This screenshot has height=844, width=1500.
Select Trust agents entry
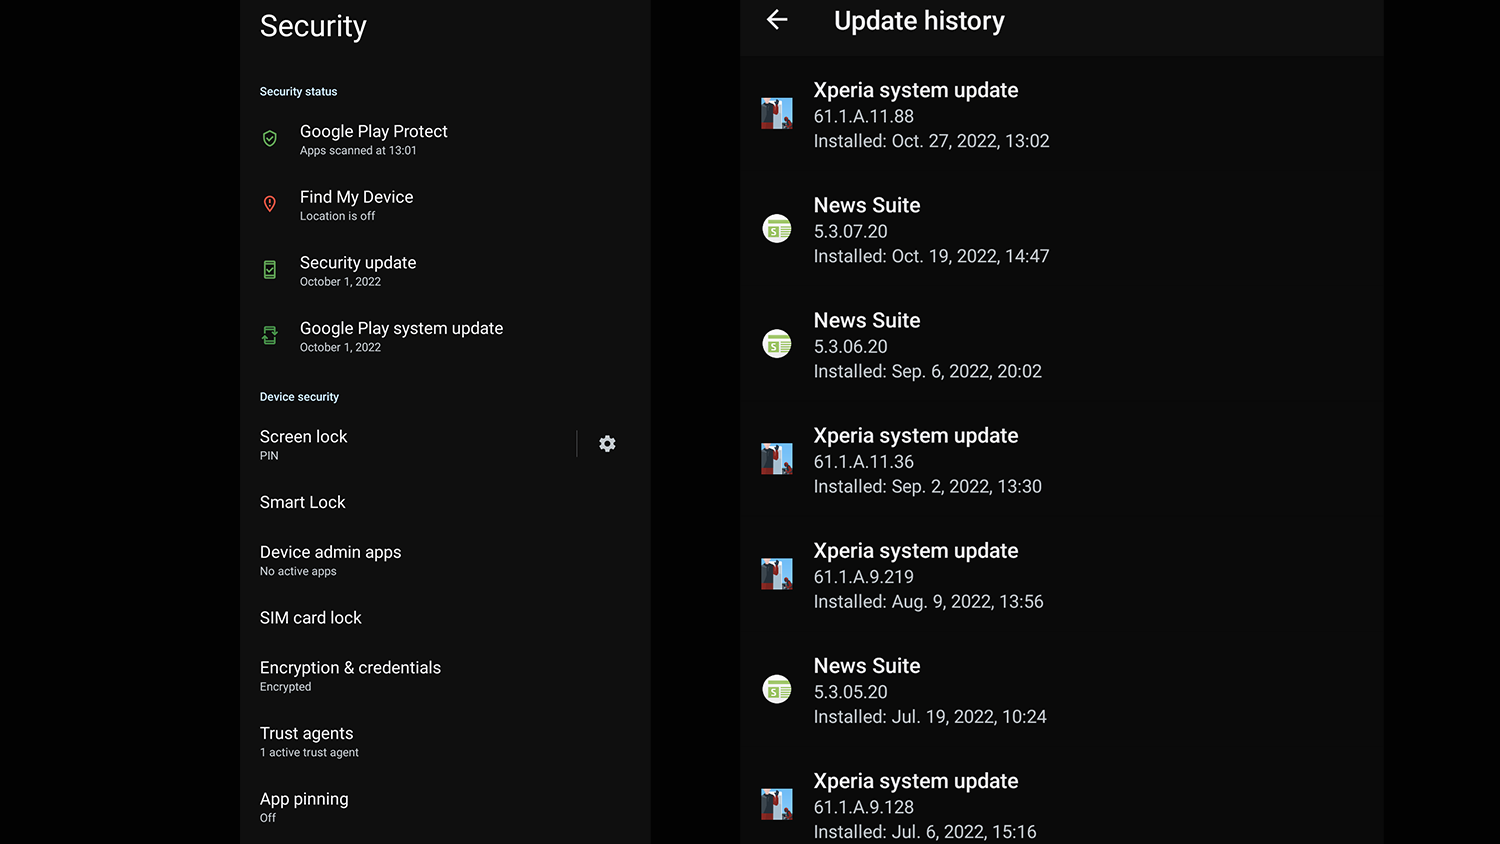(x=308, y=741)
